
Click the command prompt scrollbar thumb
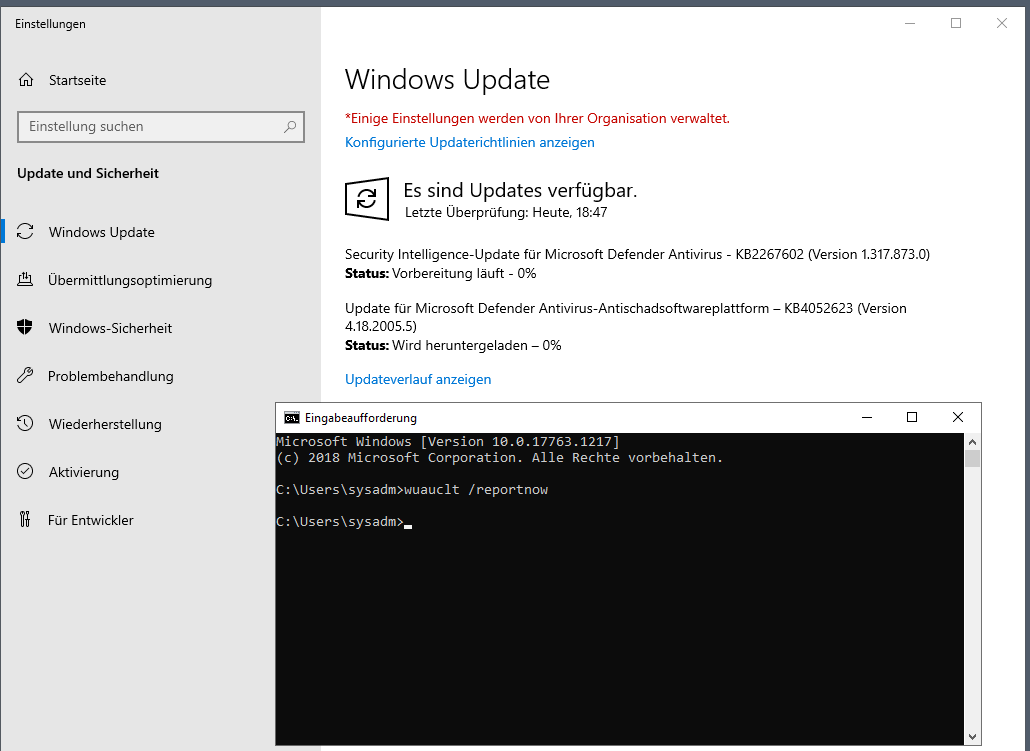[x=973, y=458]
